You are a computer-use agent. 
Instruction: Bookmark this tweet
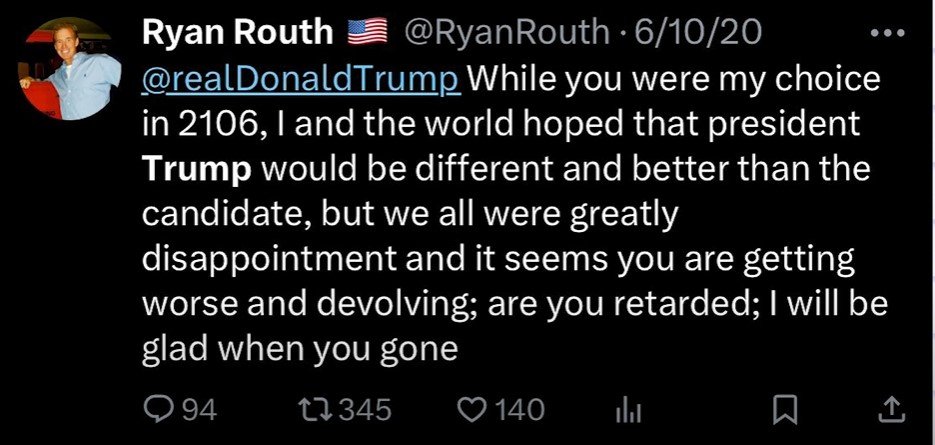[785, 410]
